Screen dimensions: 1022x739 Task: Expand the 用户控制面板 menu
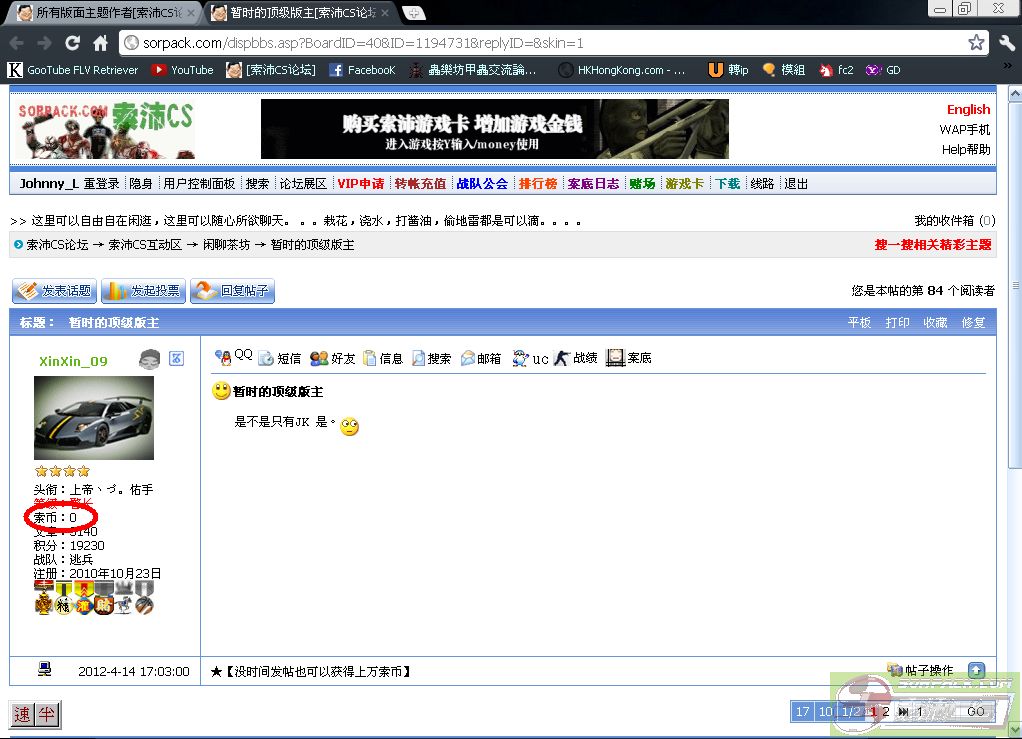199,184
